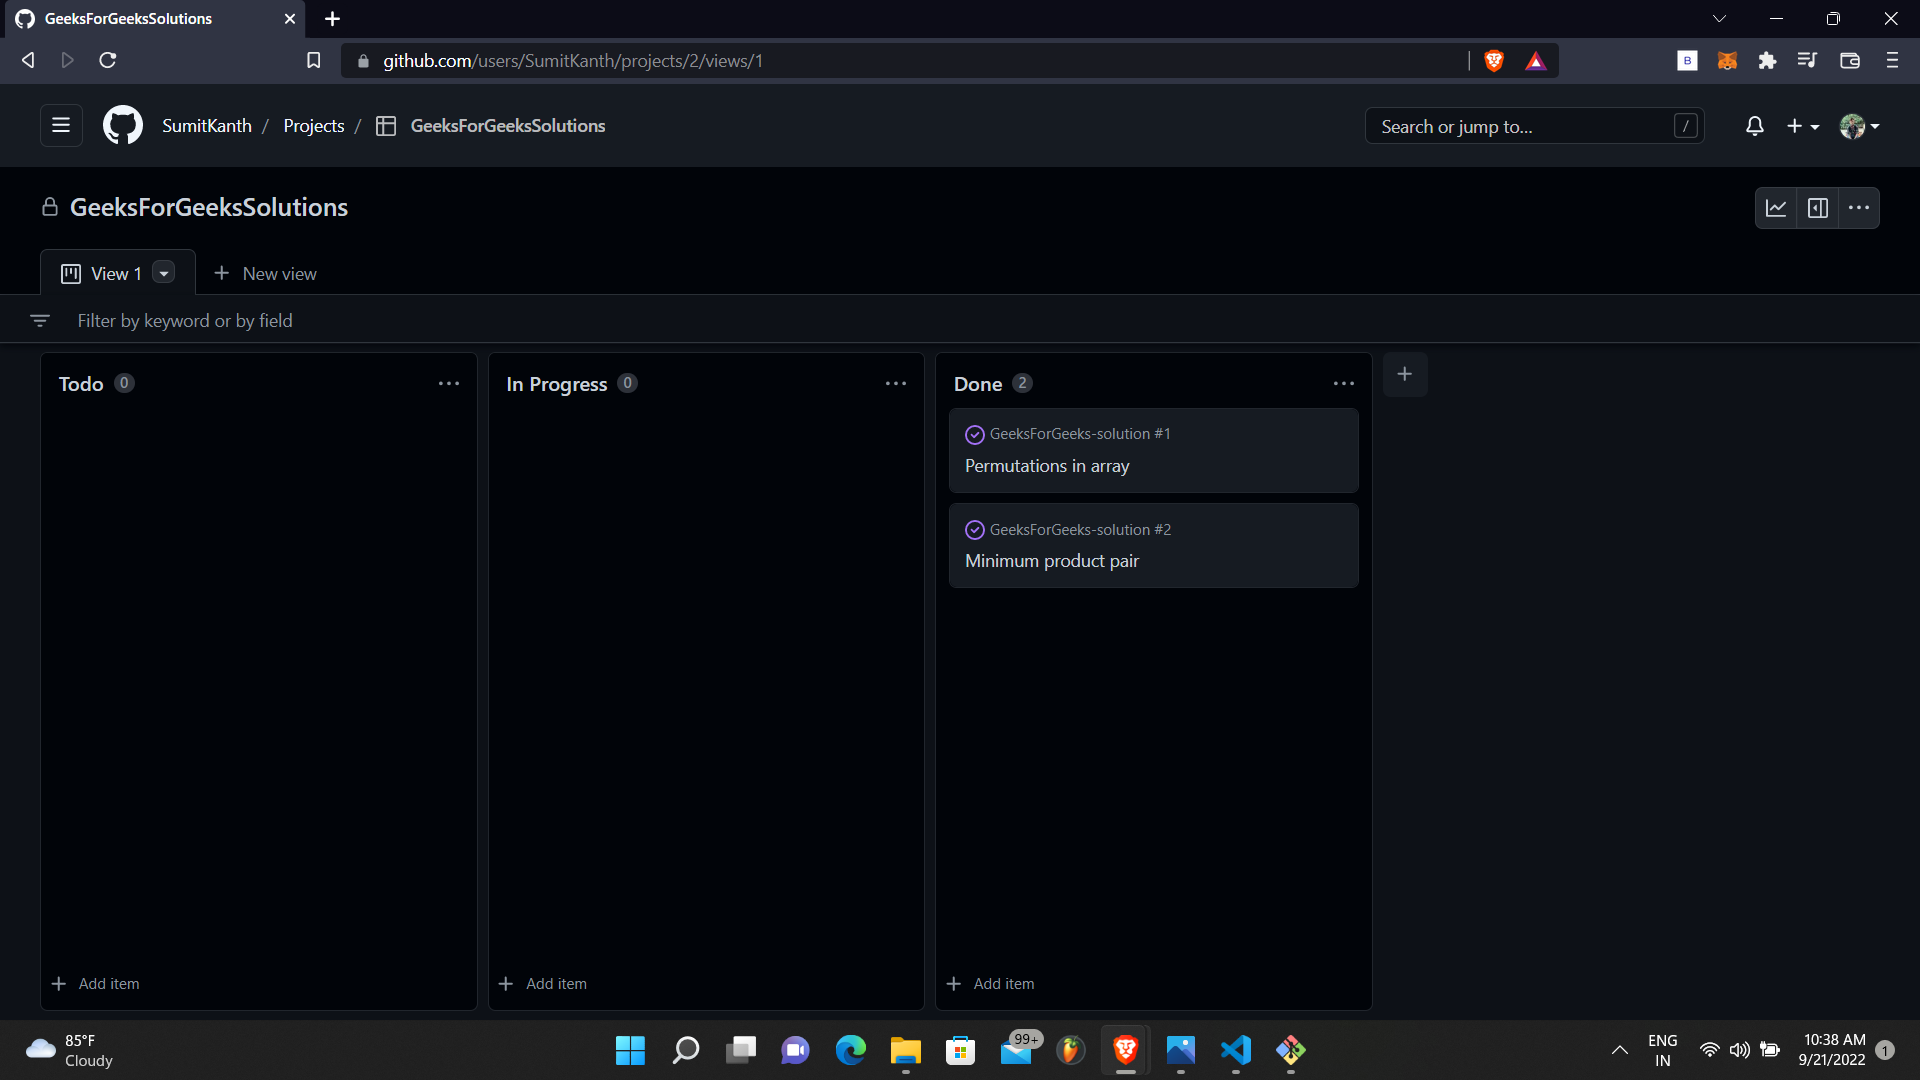The height and width of the screenshot is (1080, 1920).
Task: Bookmark the page via the address bar star
Action: click(313, 60)
